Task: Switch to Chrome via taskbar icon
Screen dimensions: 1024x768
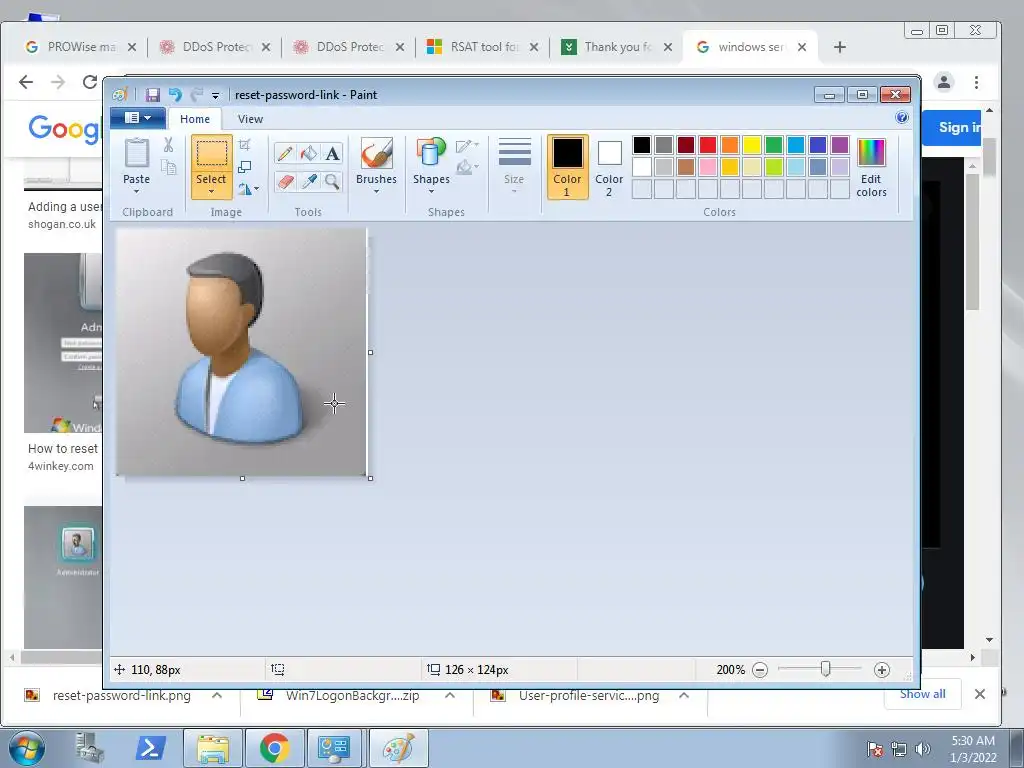Action: (274, 748)
